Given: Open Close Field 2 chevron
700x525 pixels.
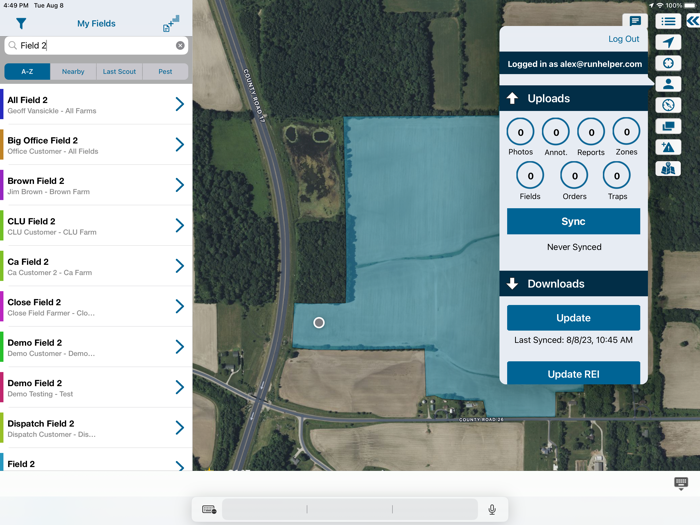Looking at the screenshot, I should tap(179, 306).
